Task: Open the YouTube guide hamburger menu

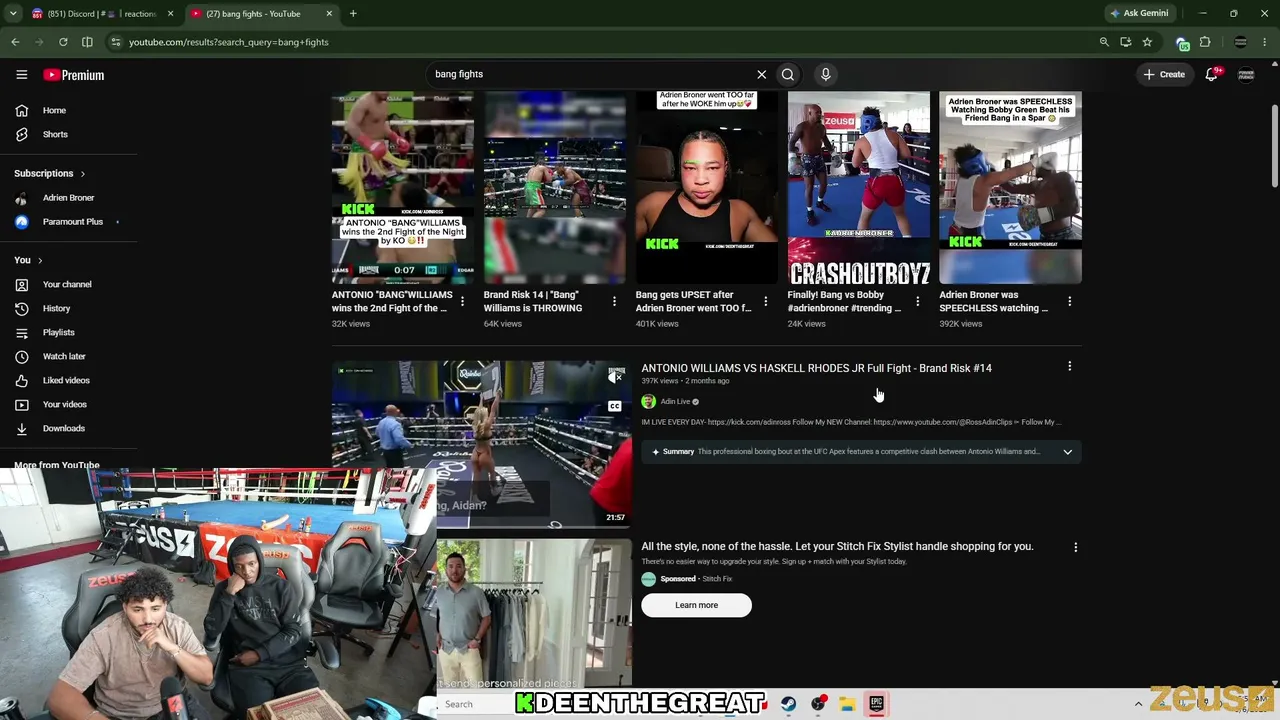Action: click(x=21, y=75)
